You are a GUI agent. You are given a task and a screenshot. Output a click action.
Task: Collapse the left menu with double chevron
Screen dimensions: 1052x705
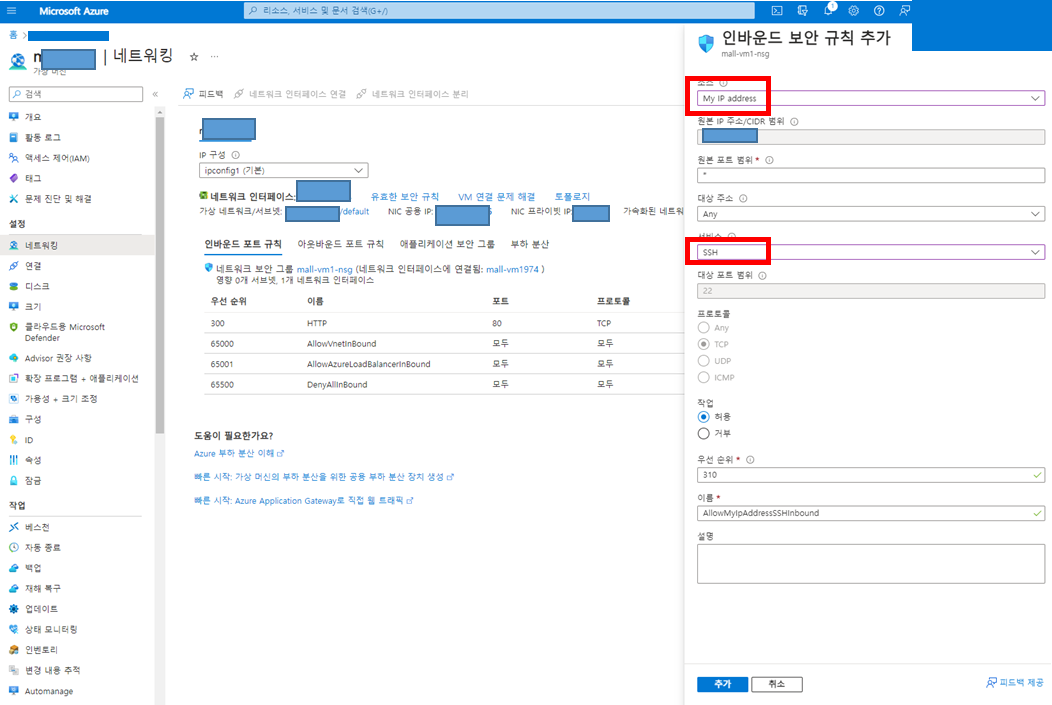pyautogui.click(x=155, y=94)
